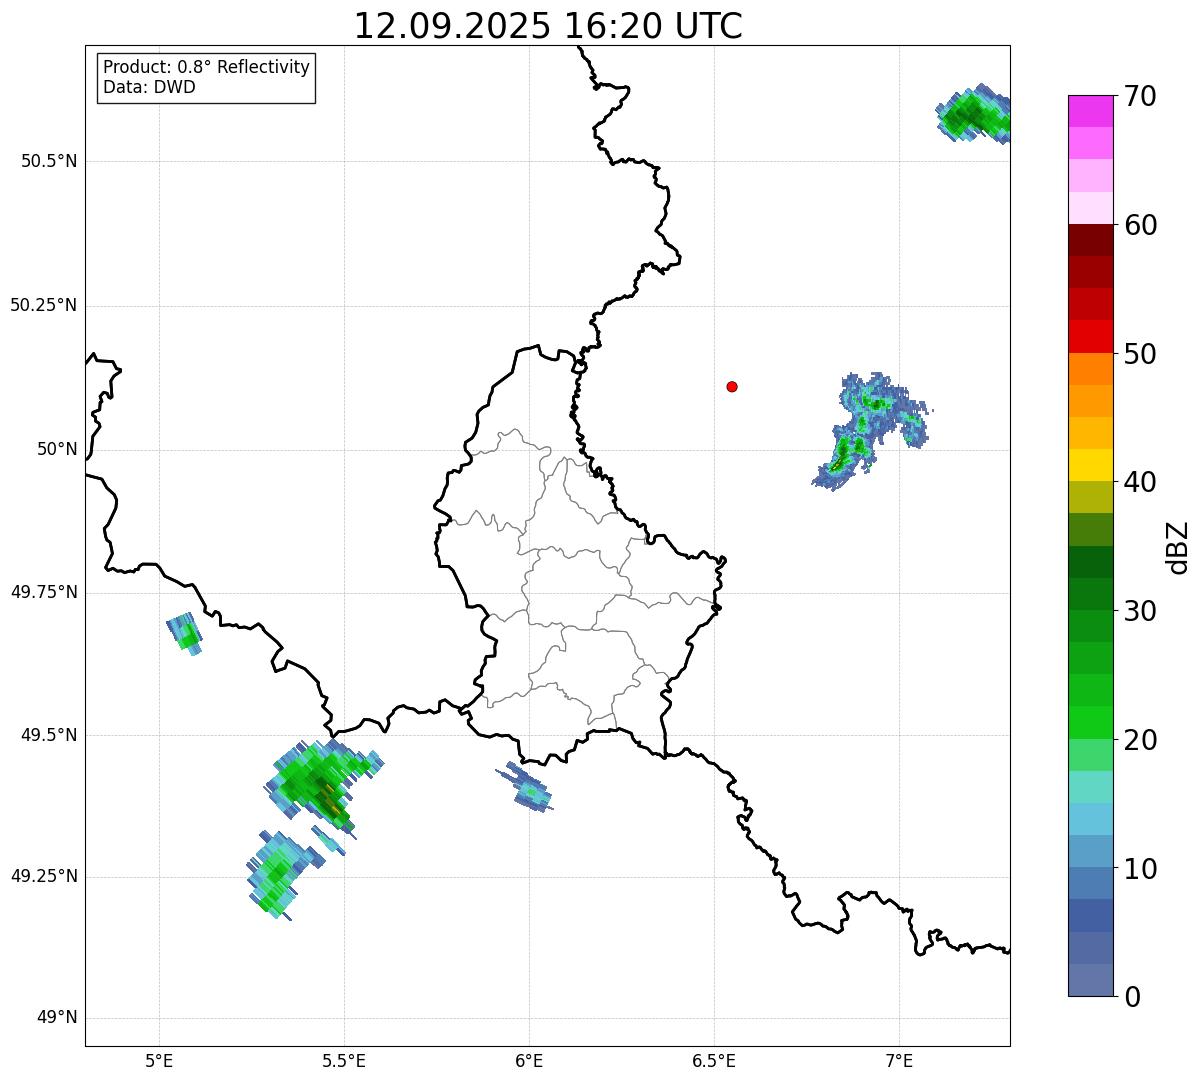Click the longitude label "5°E"
The image size is (1202, 1081).
pos(159,1061)
